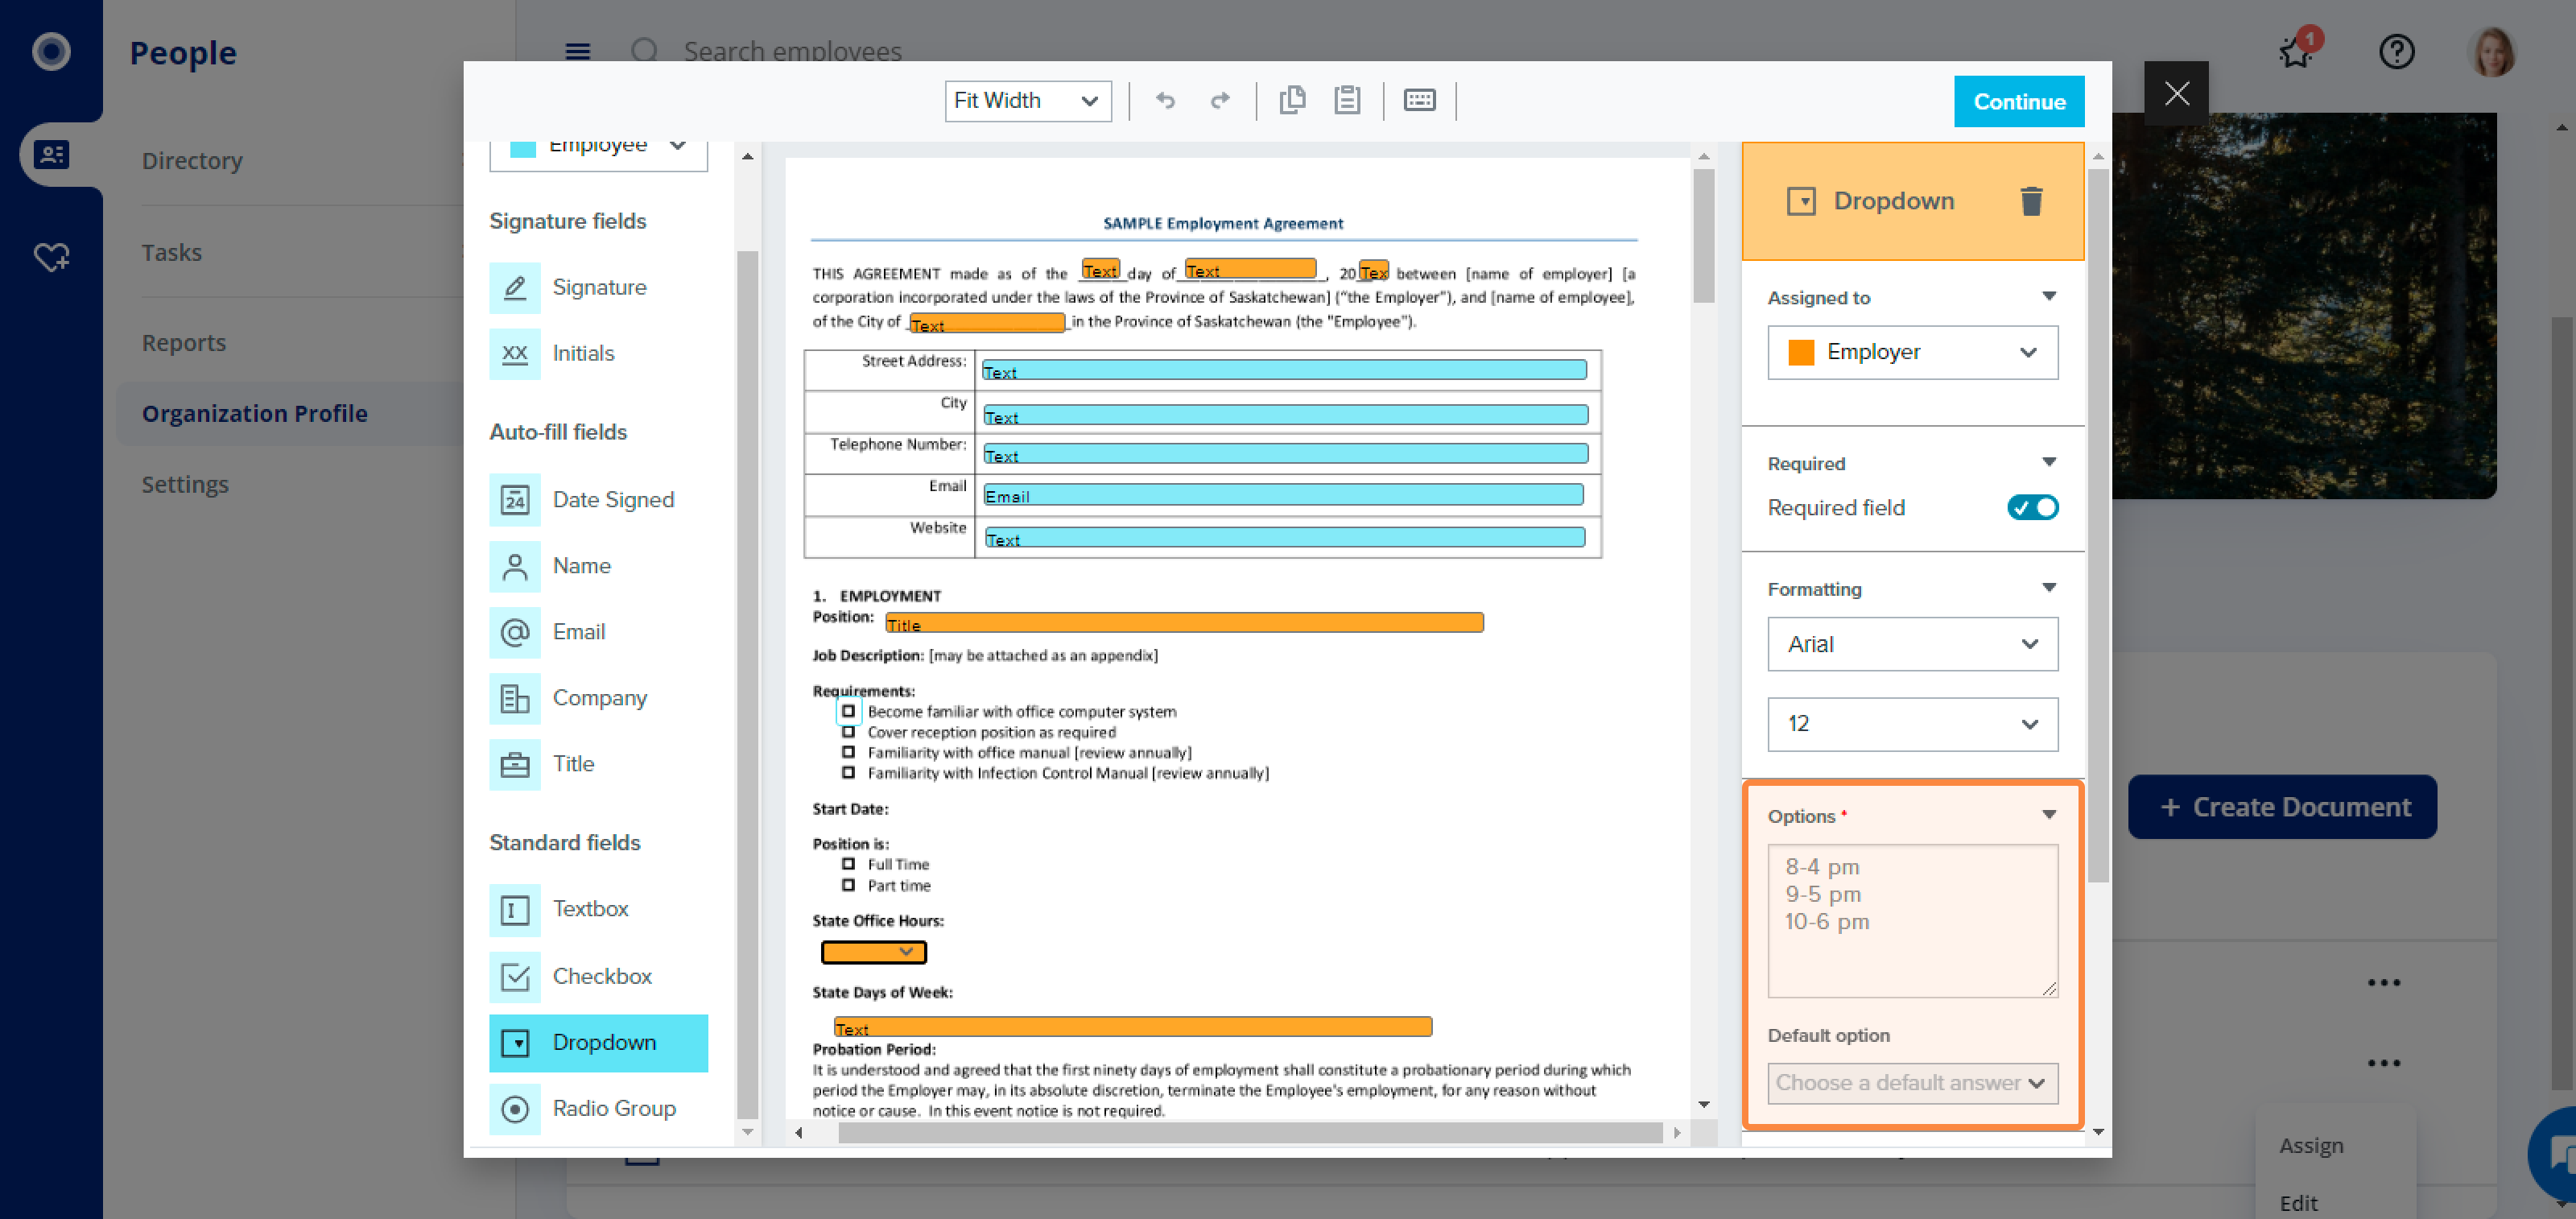Screen dimensions: 2576x1219
Task: Add a Name auto-fill field
Action: point(598,566)
